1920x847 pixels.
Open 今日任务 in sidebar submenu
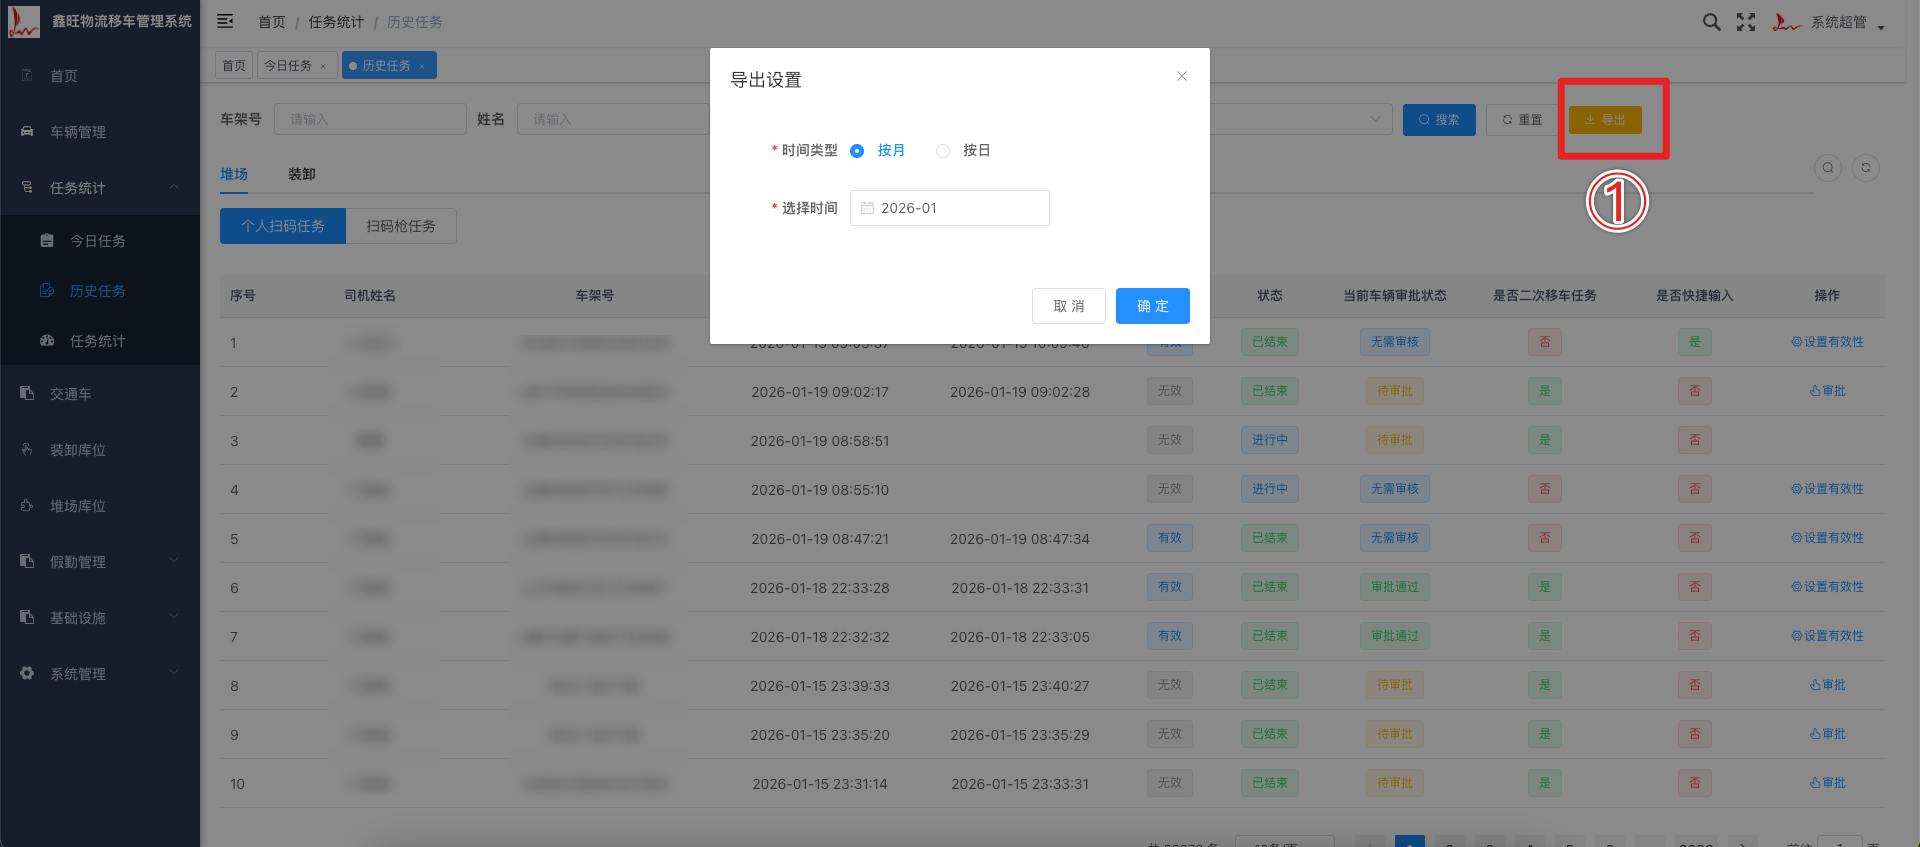(x=100, y=241)
